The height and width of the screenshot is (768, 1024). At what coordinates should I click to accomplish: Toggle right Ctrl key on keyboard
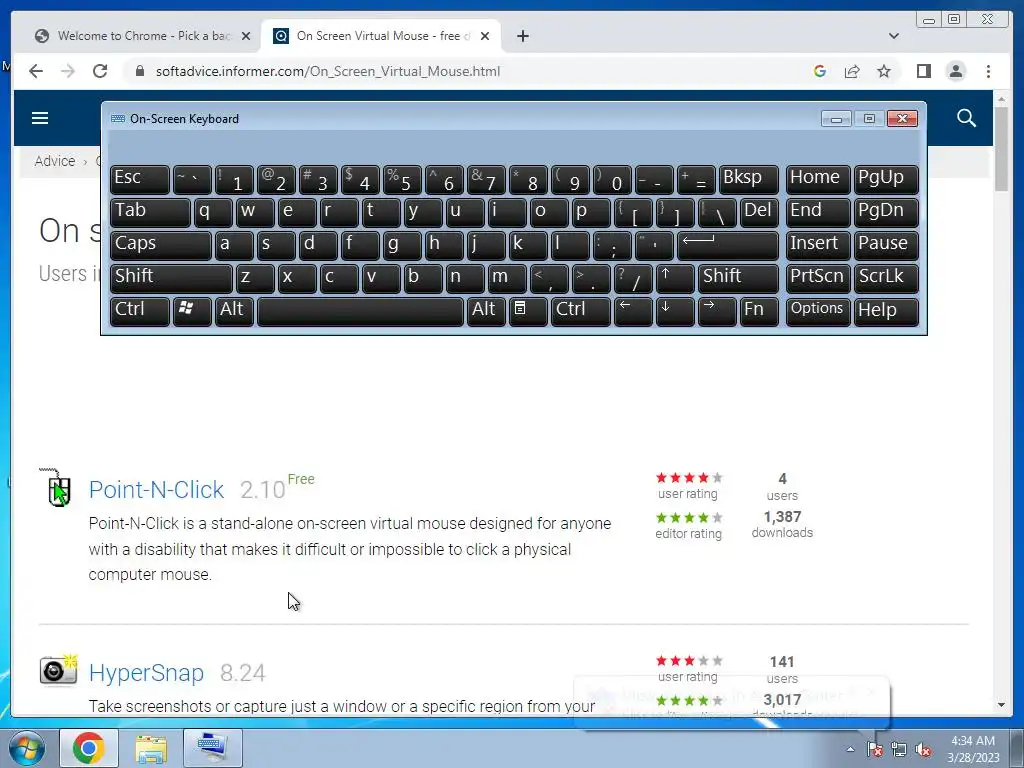tap(581, 310)
